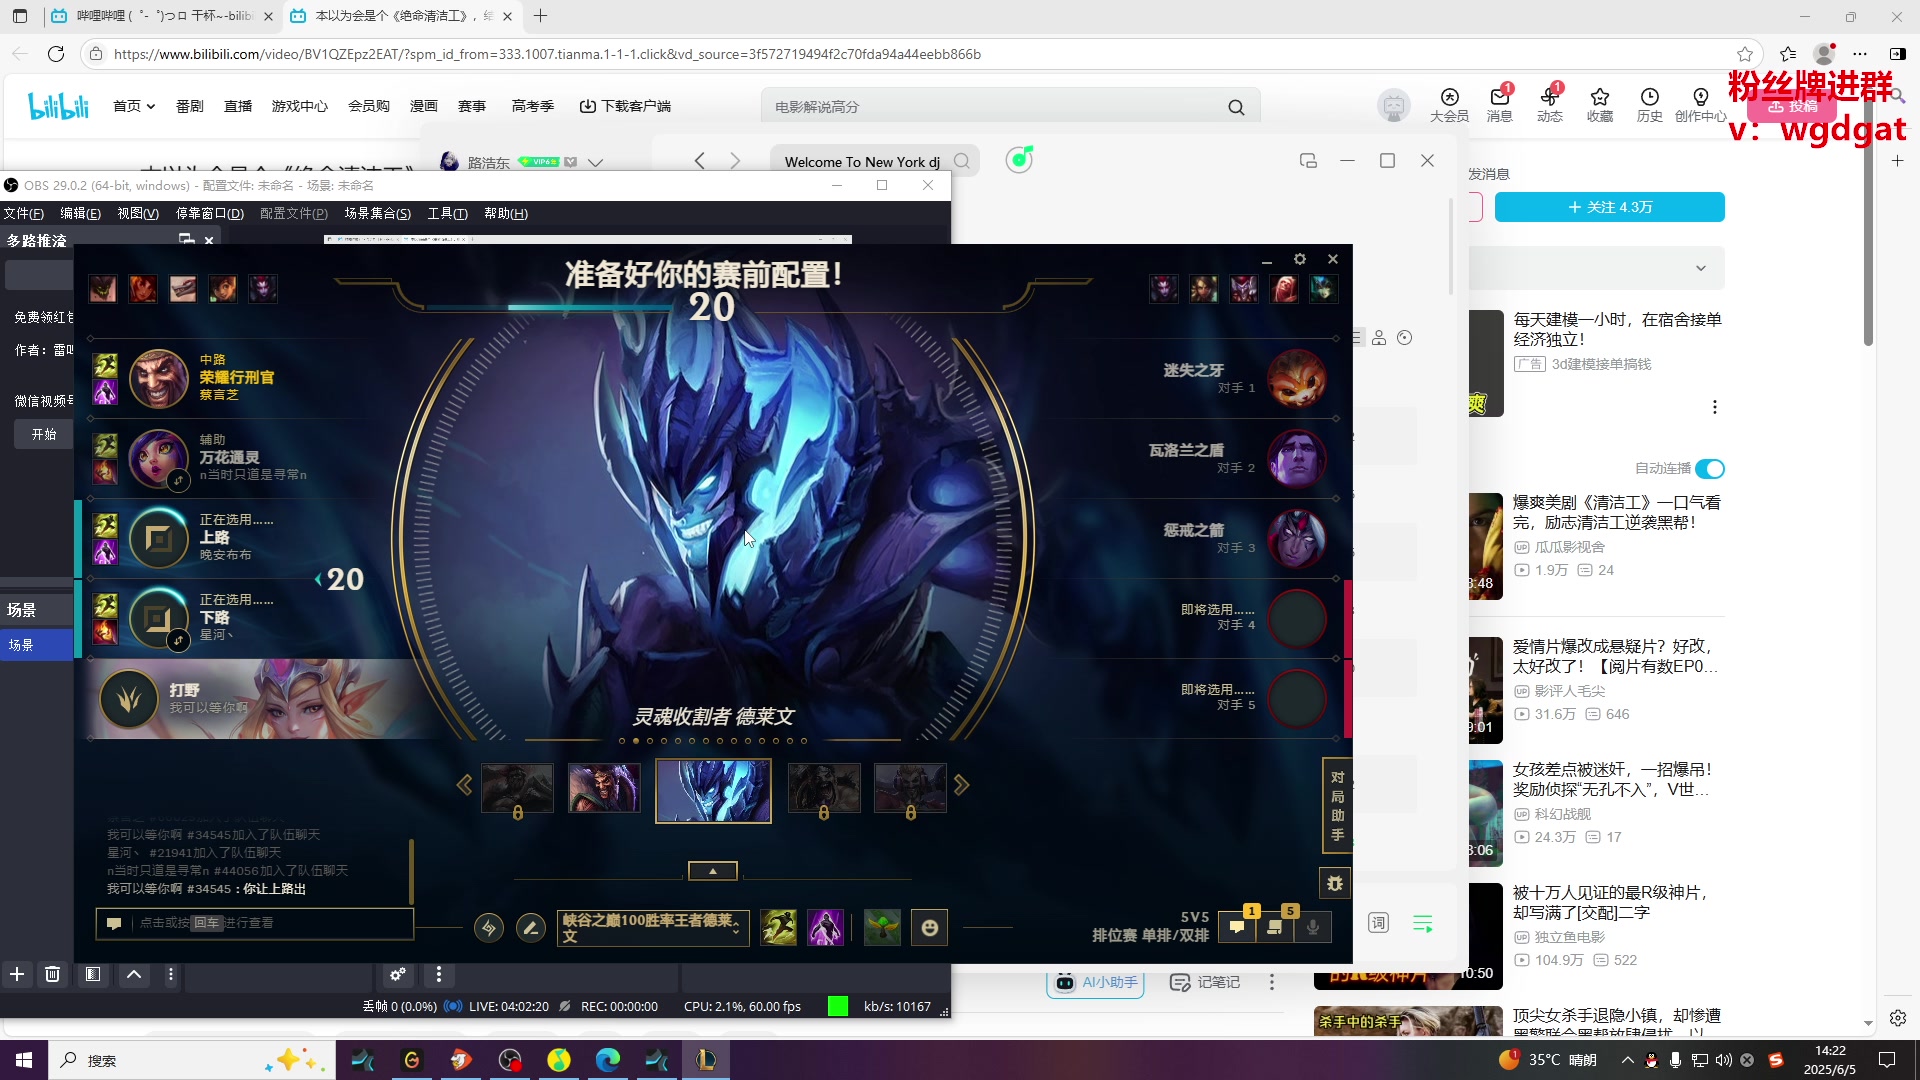This screenshot has width=1920, height=1080.
Task: Open 收藏 favorites star icon
Action: point(1600,105)
